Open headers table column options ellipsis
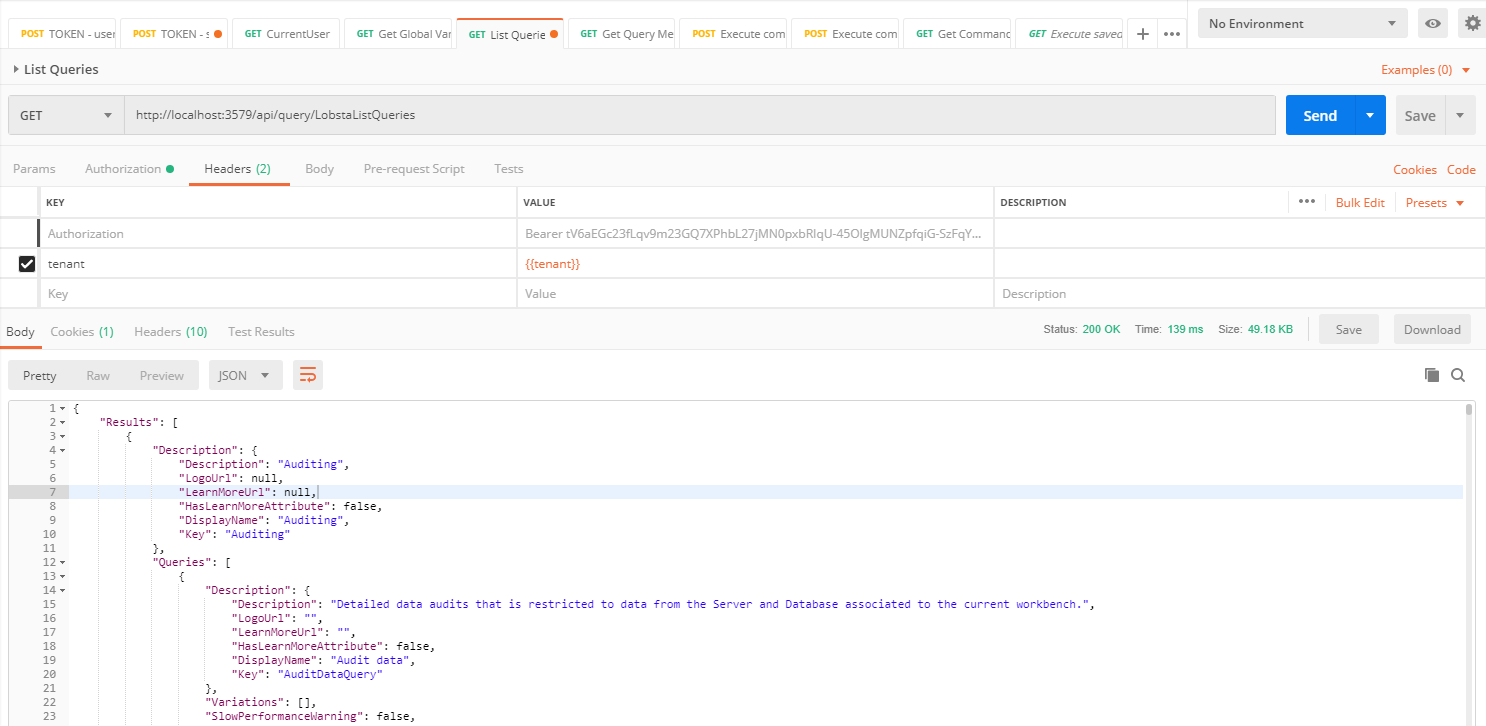Image resolution: width=1486 pixels, height=726 pixels. (x=1306, y=202)
